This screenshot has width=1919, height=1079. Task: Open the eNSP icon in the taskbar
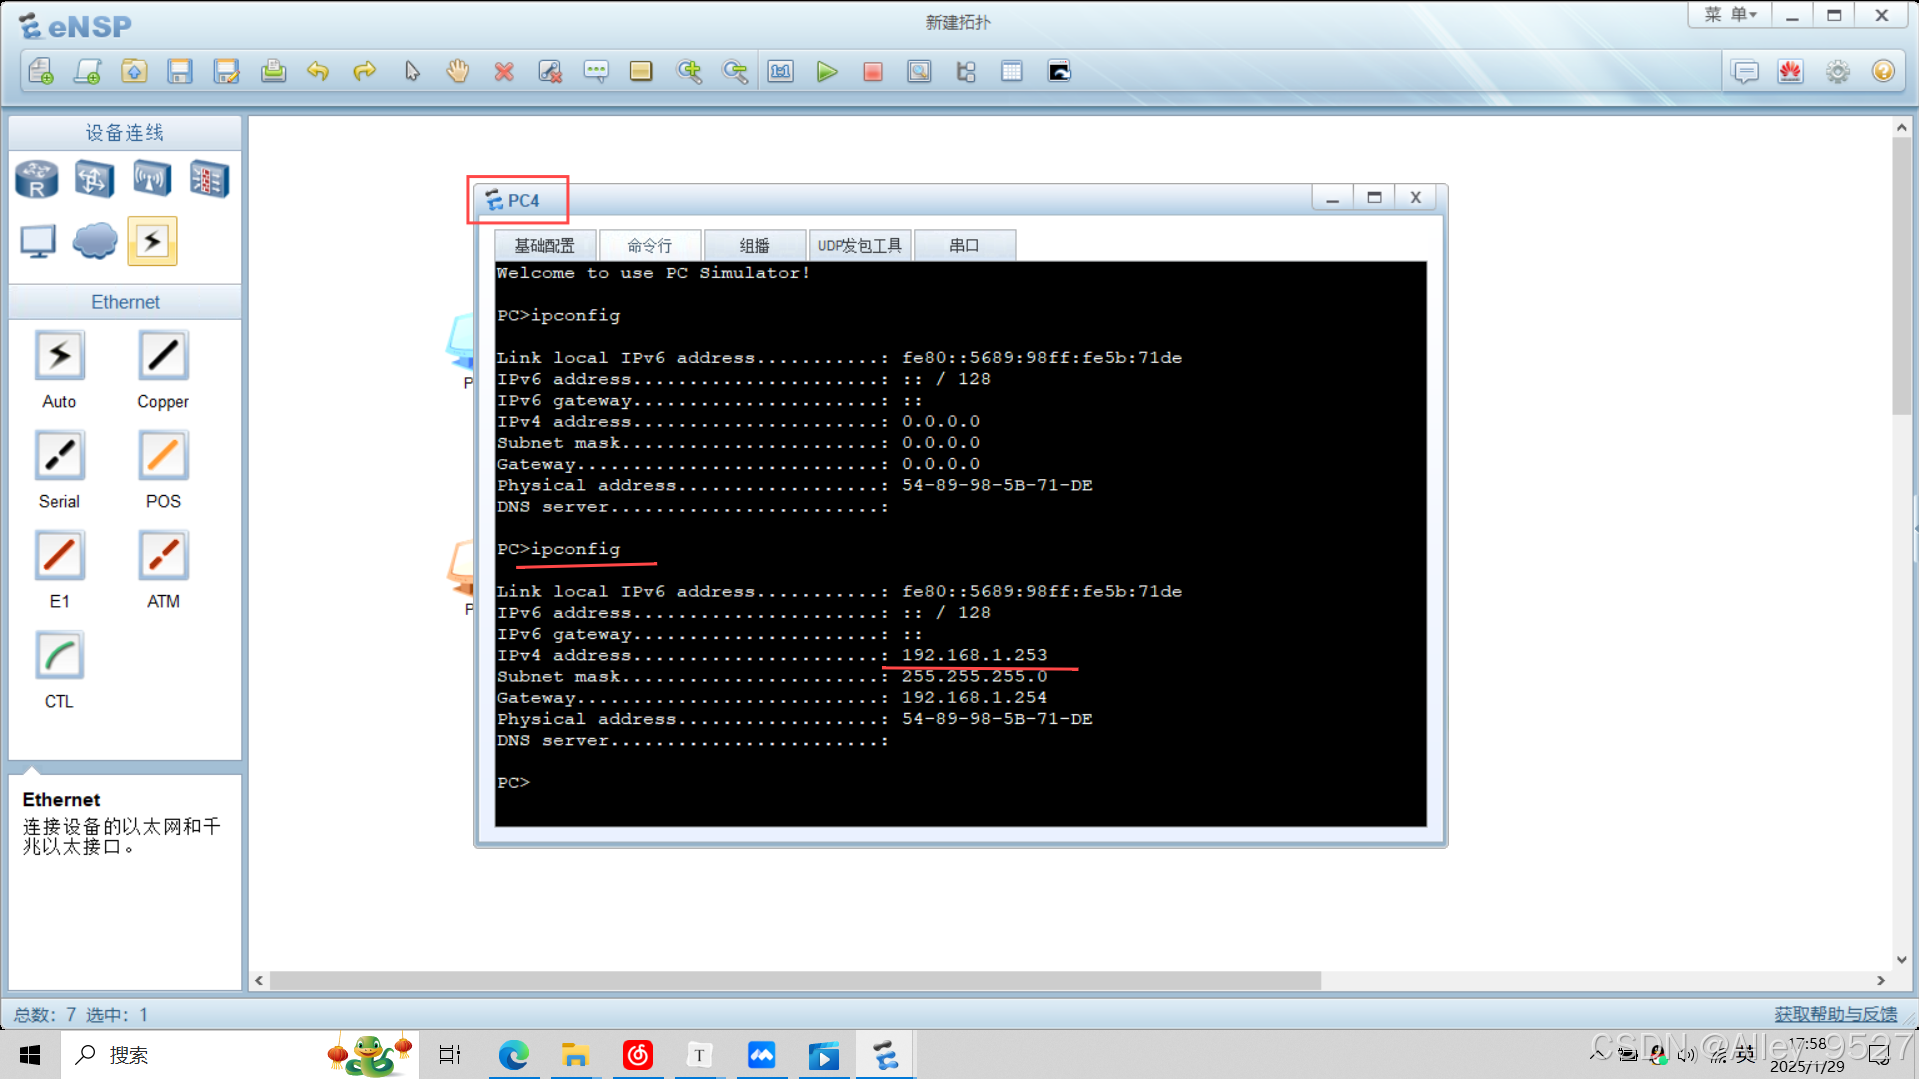coord(884,1054)
